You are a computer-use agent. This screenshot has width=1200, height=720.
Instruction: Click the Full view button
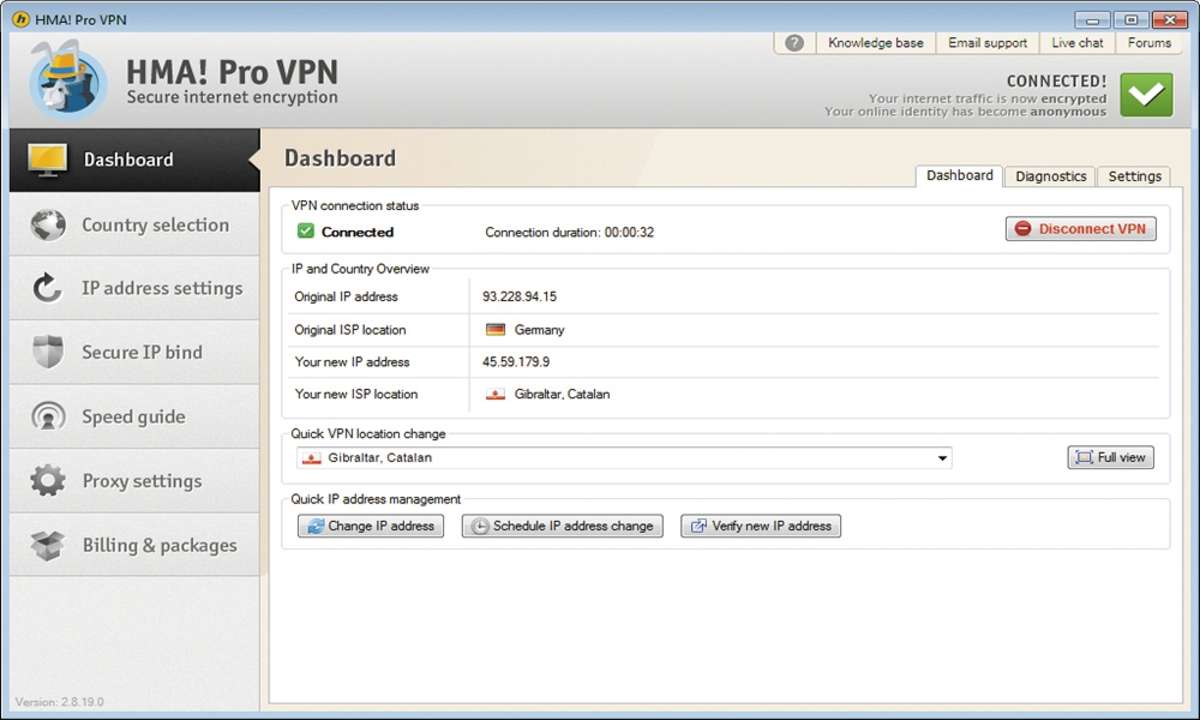pos(1111,458)
